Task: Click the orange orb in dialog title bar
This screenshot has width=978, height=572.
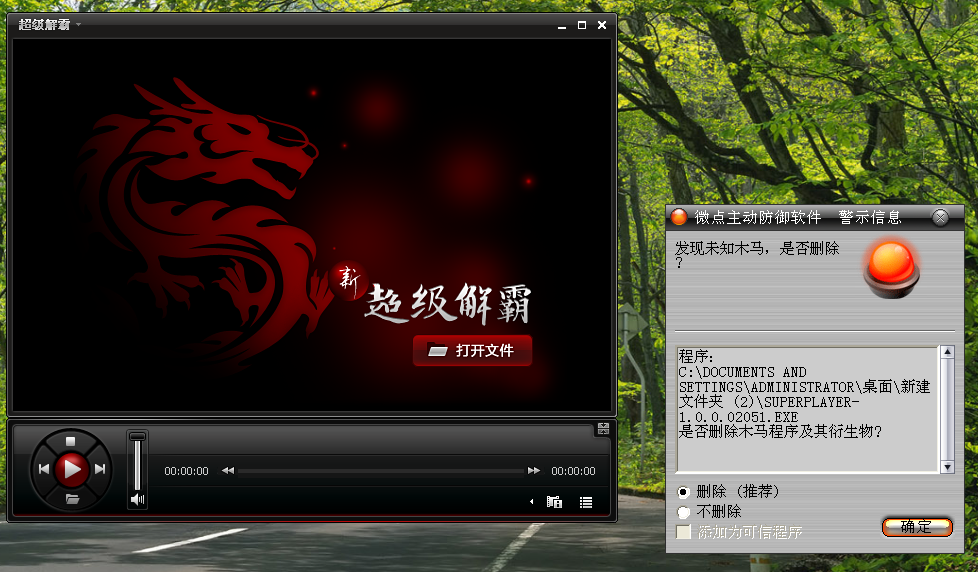Action: point(679,217)
